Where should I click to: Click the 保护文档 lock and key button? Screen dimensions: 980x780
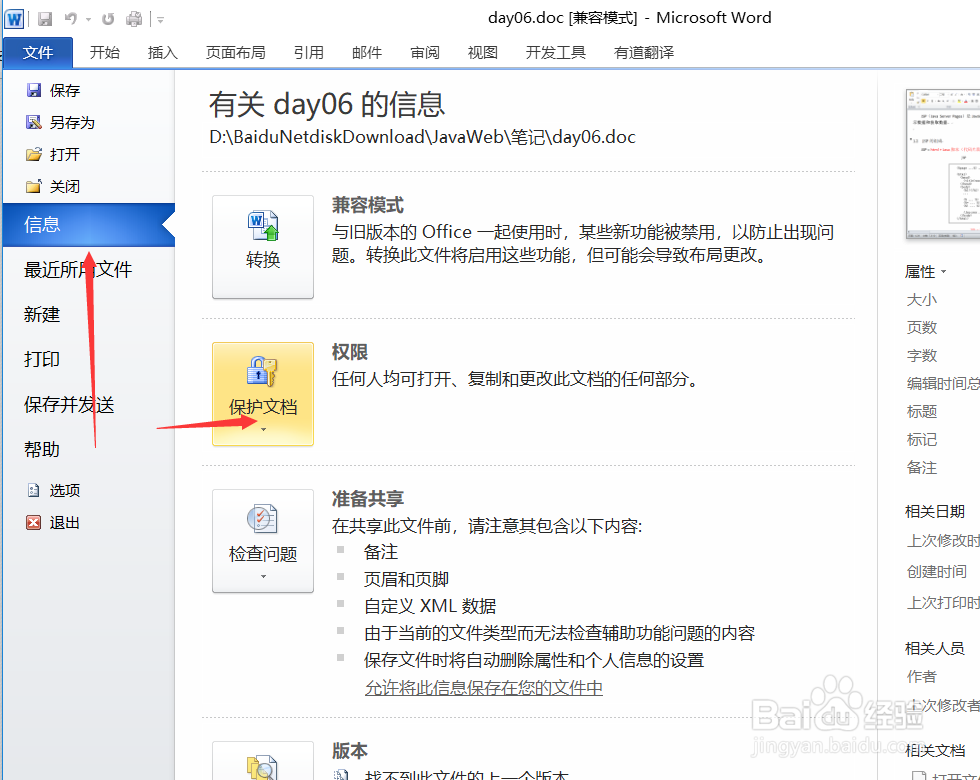[262, 394]
